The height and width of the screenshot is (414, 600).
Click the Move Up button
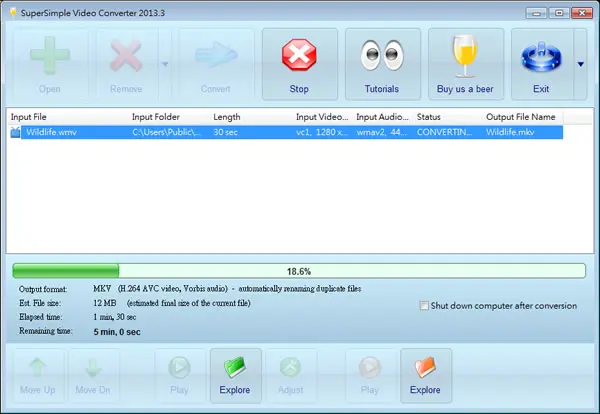(38, 376)
